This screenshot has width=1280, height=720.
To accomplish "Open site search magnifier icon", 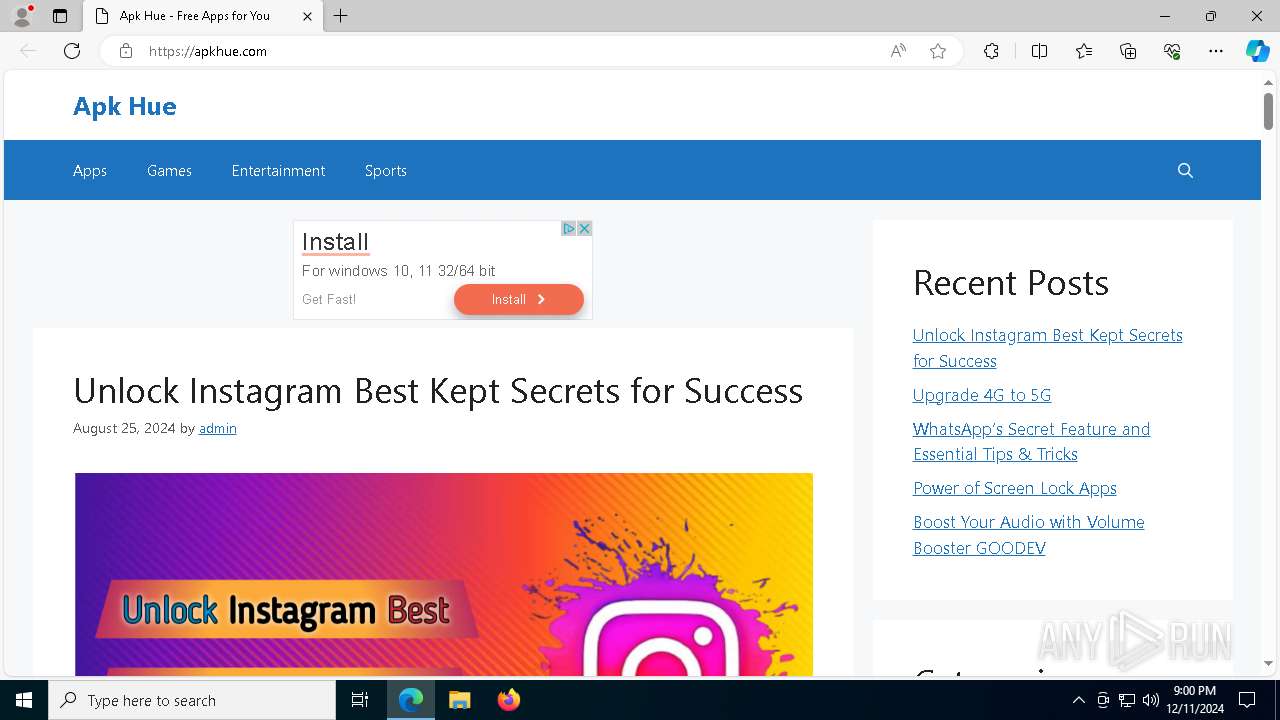I will point(1185,171).
